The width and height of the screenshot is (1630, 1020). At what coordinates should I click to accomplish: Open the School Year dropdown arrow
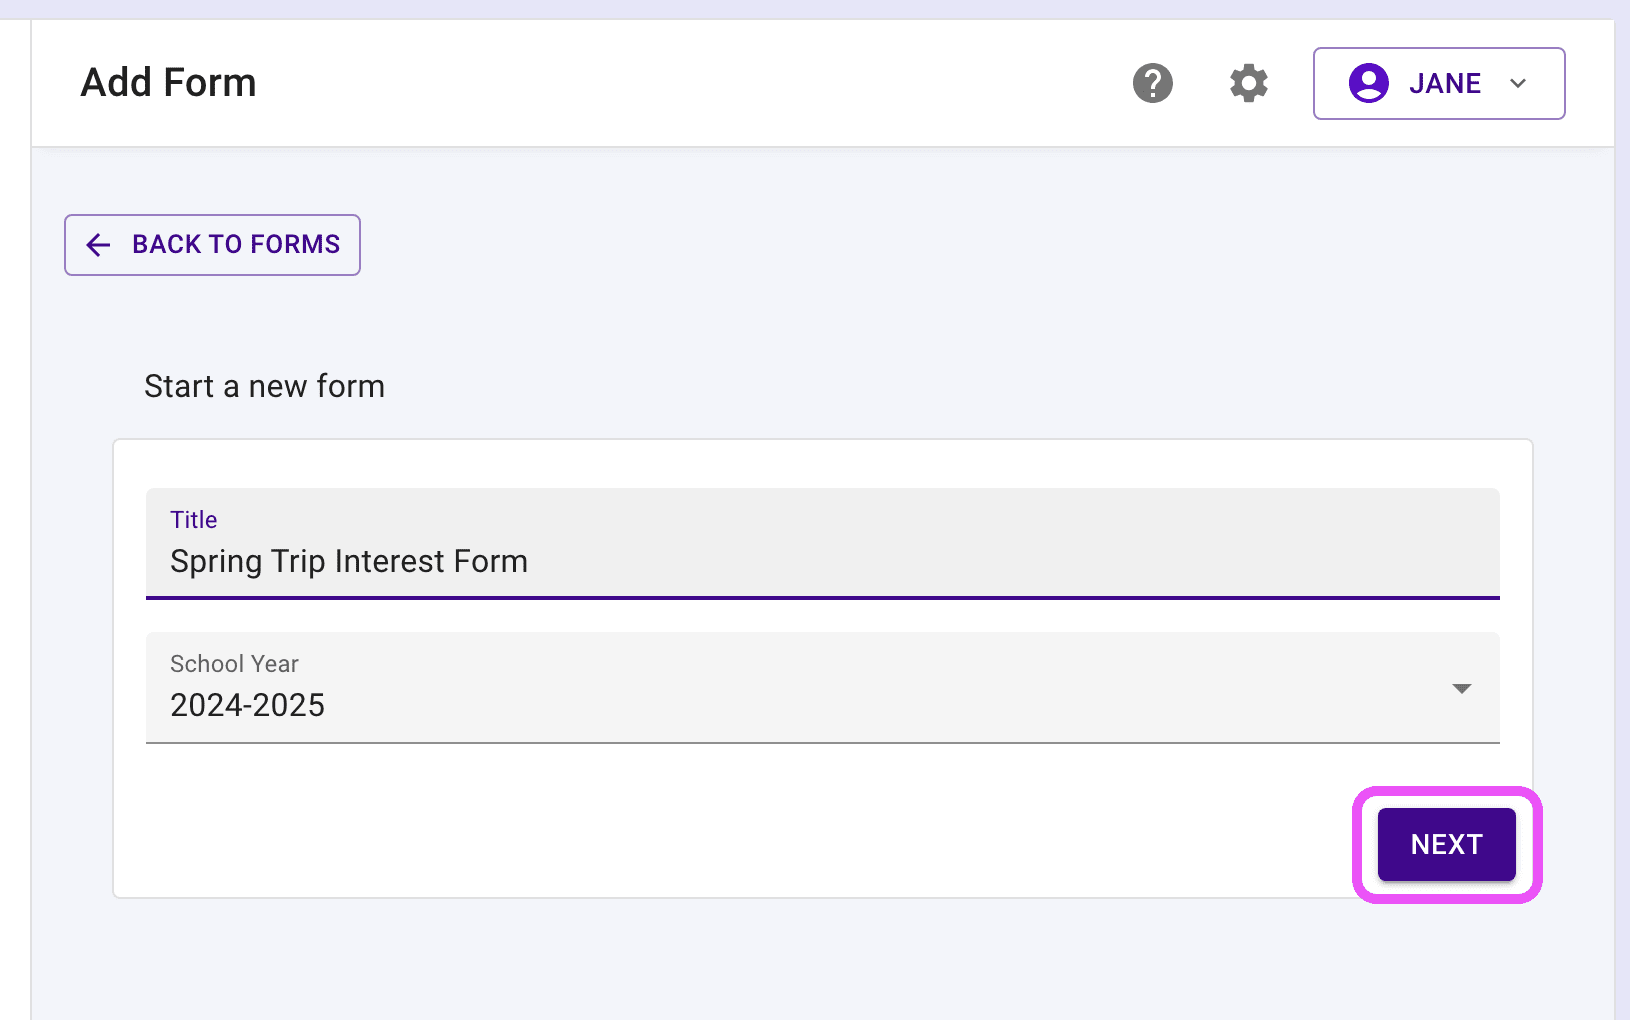(1461, 688)
